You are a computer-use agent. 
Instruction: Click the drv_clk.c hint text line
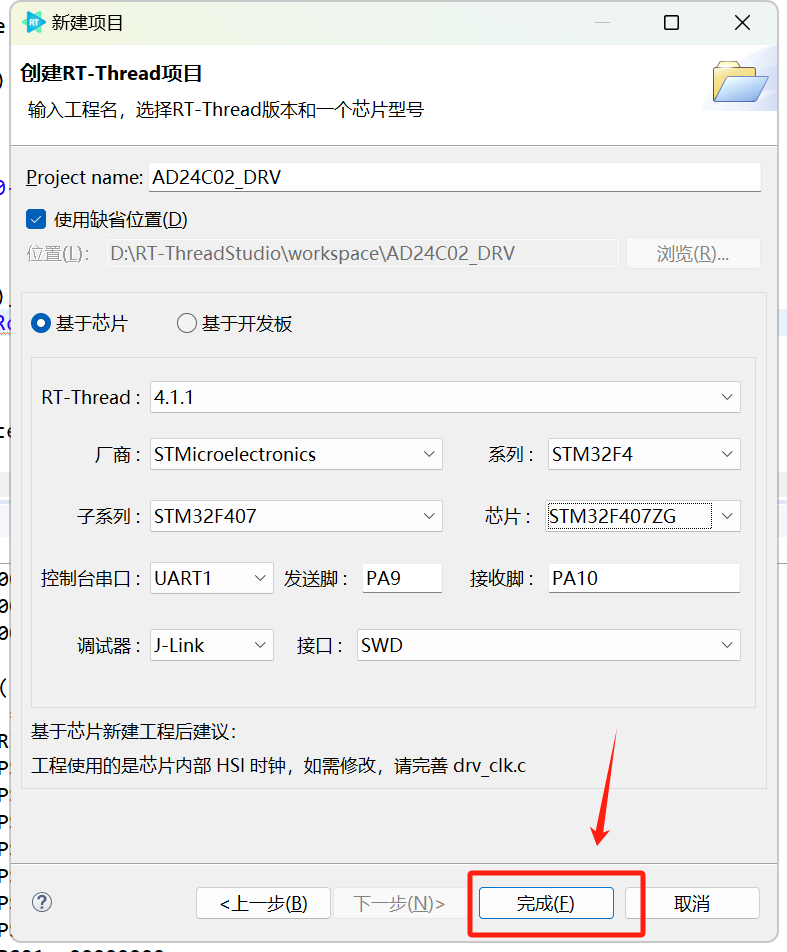pos(279,766)
